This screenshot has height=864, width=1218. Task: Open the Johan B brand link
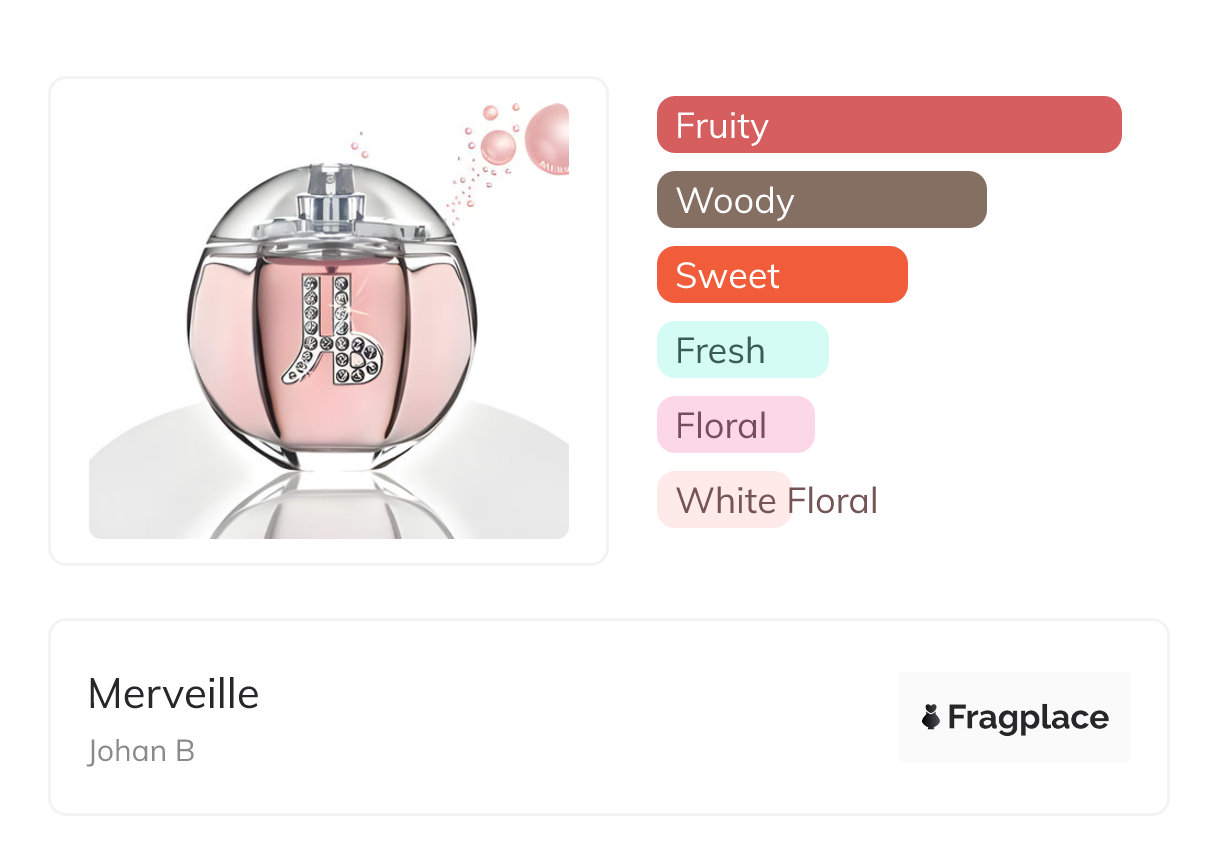141,751
